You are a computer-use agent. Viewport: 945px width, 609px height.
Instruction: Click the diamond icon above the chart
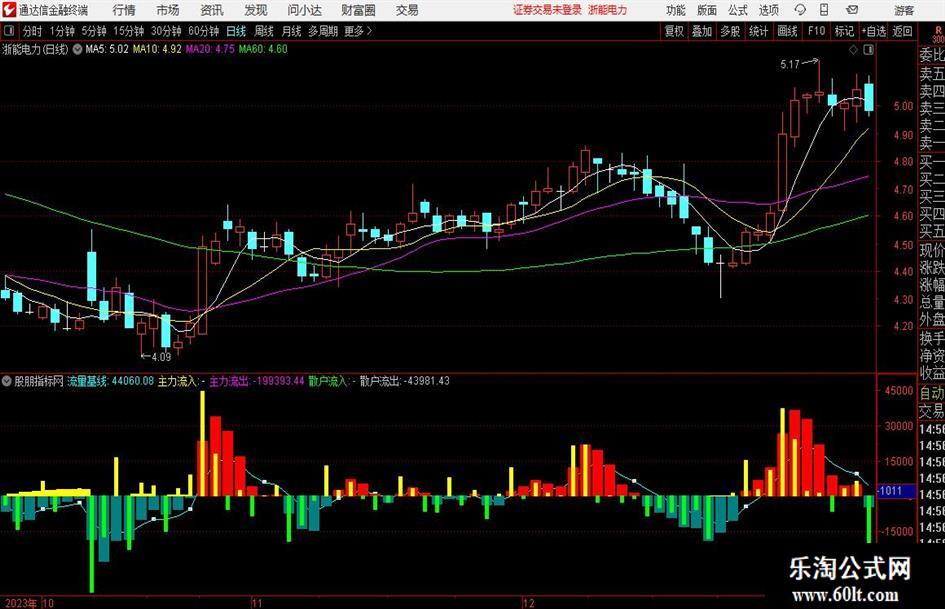pos(853,50)
